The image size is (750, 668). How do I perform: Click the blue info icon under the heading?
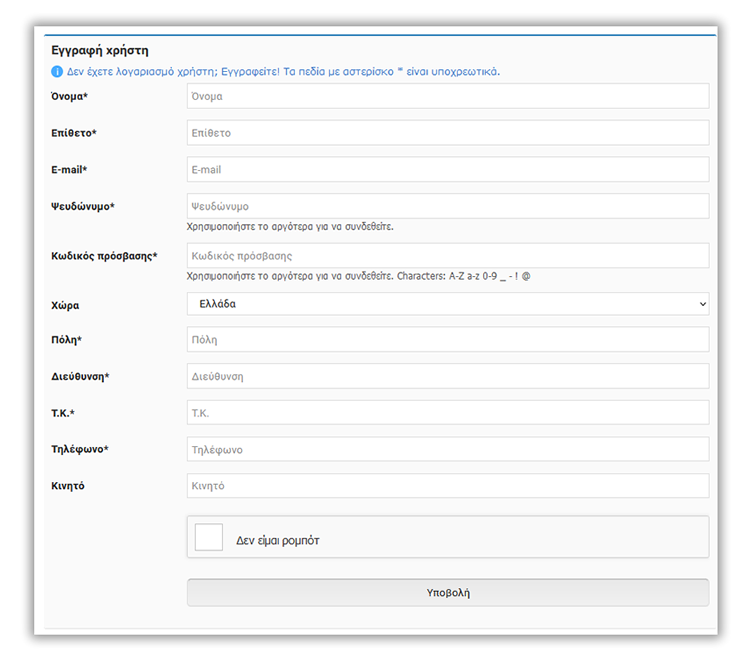coord(57,72)
